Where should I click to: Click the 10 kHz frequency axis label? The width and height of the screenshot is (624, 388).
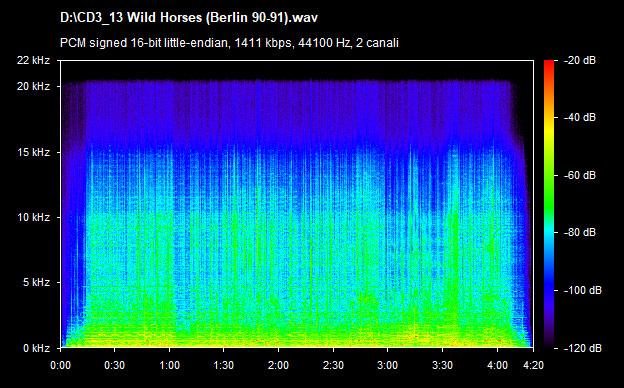33,217
